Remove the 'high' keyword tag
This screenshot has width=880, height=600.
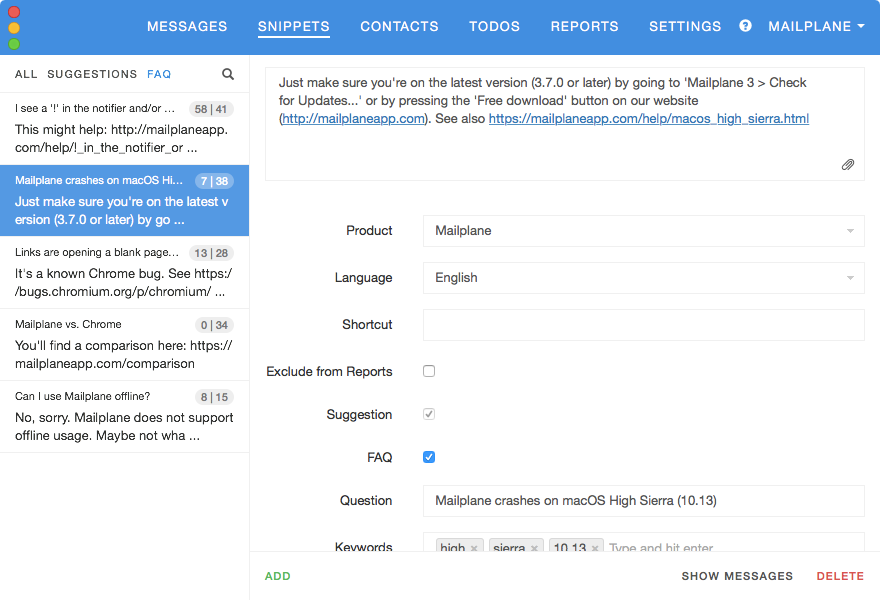coord(475,548)
